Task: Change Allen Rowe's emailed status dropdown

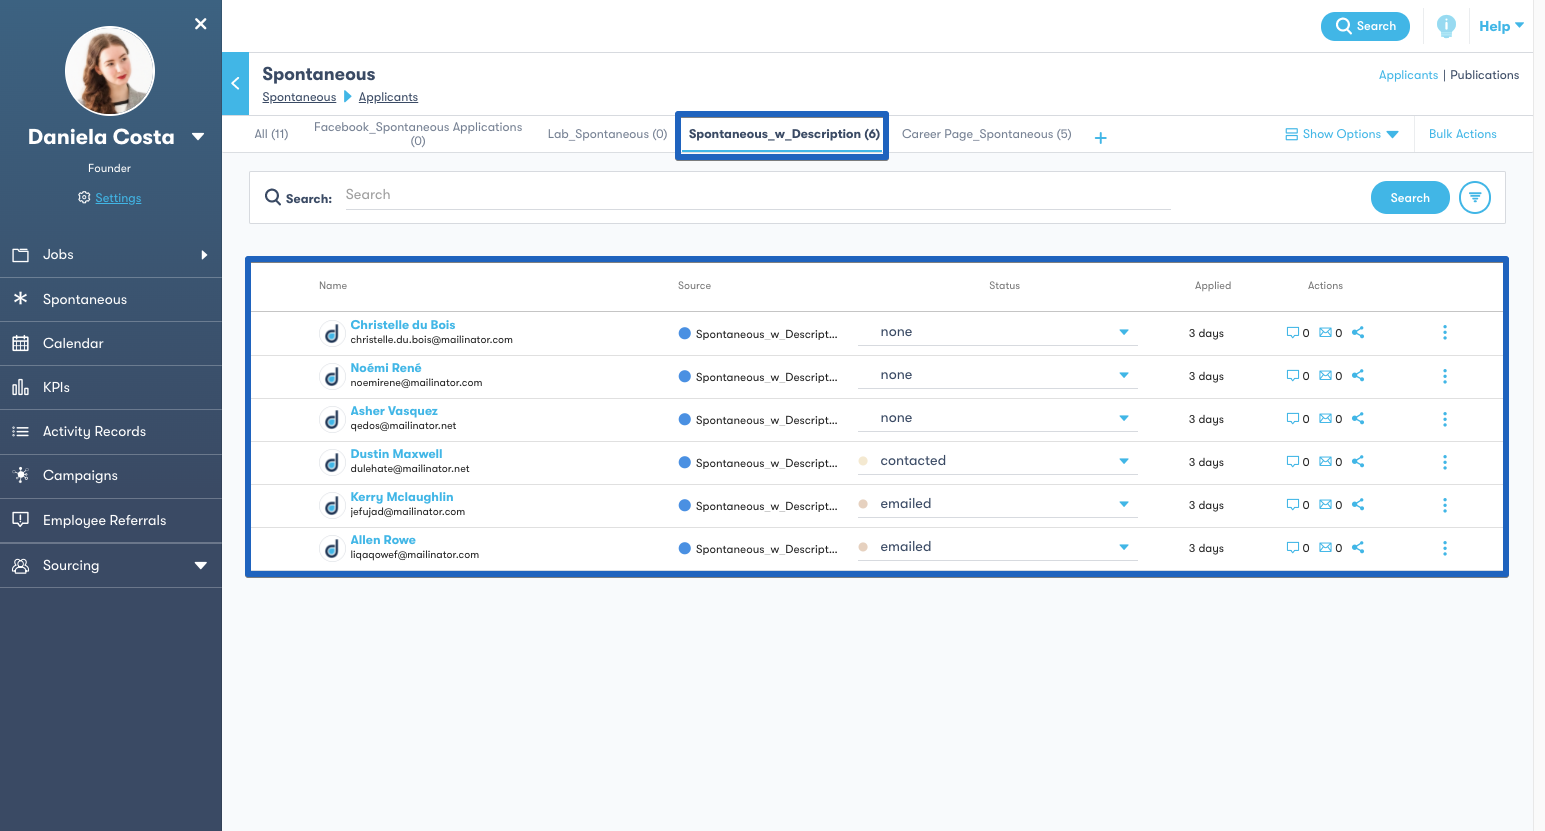Action: click(997, 547)
